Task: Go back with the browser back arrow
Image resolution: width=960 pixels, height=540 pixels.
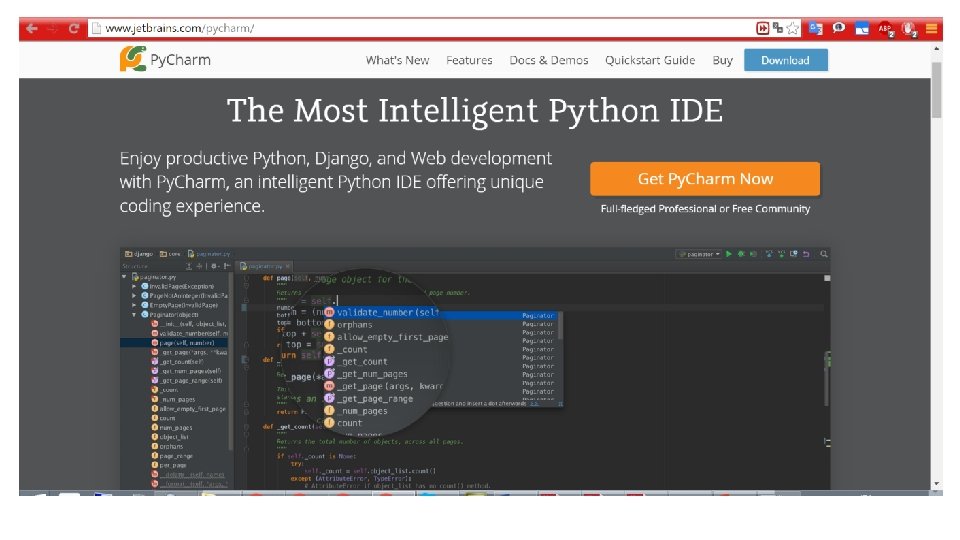Action: click(x=32, y=28)
